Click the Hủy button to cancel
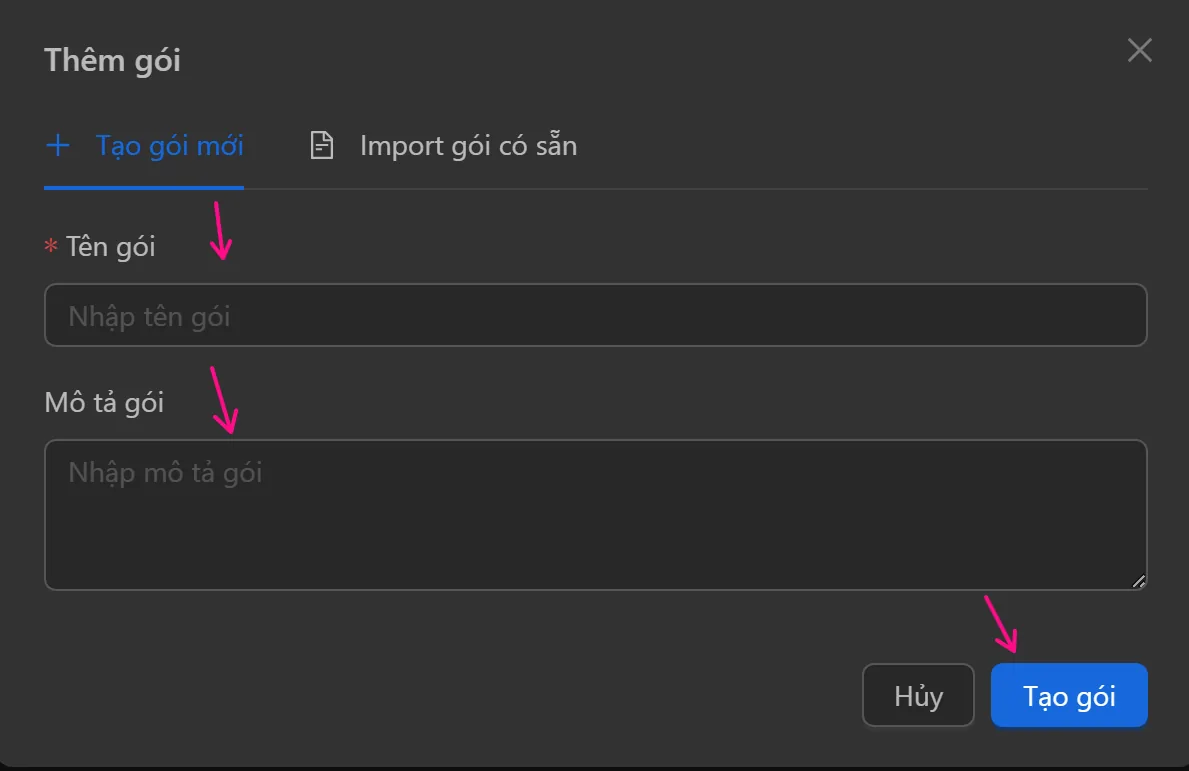 click(917, 695)
